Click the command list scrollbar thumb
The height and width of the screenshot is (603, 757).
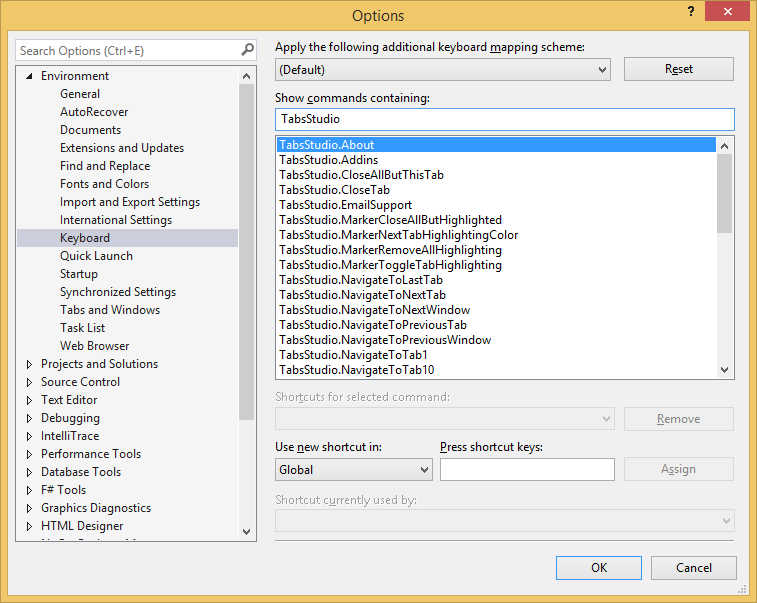(724, 194)
